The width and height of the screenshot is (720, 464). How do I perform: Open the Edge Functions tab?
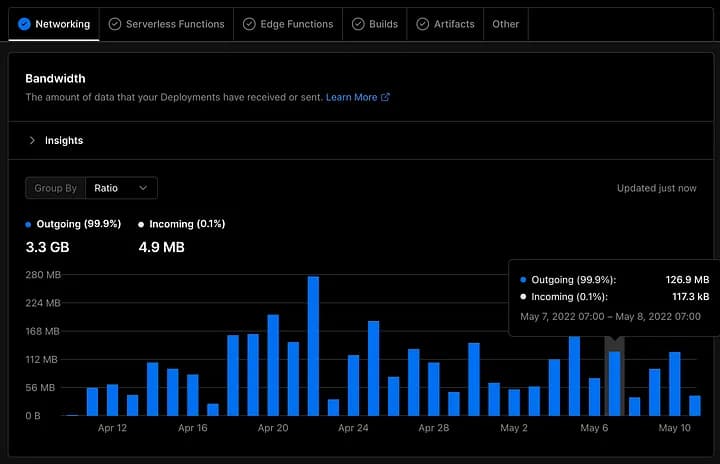click(x=288, y=24)
